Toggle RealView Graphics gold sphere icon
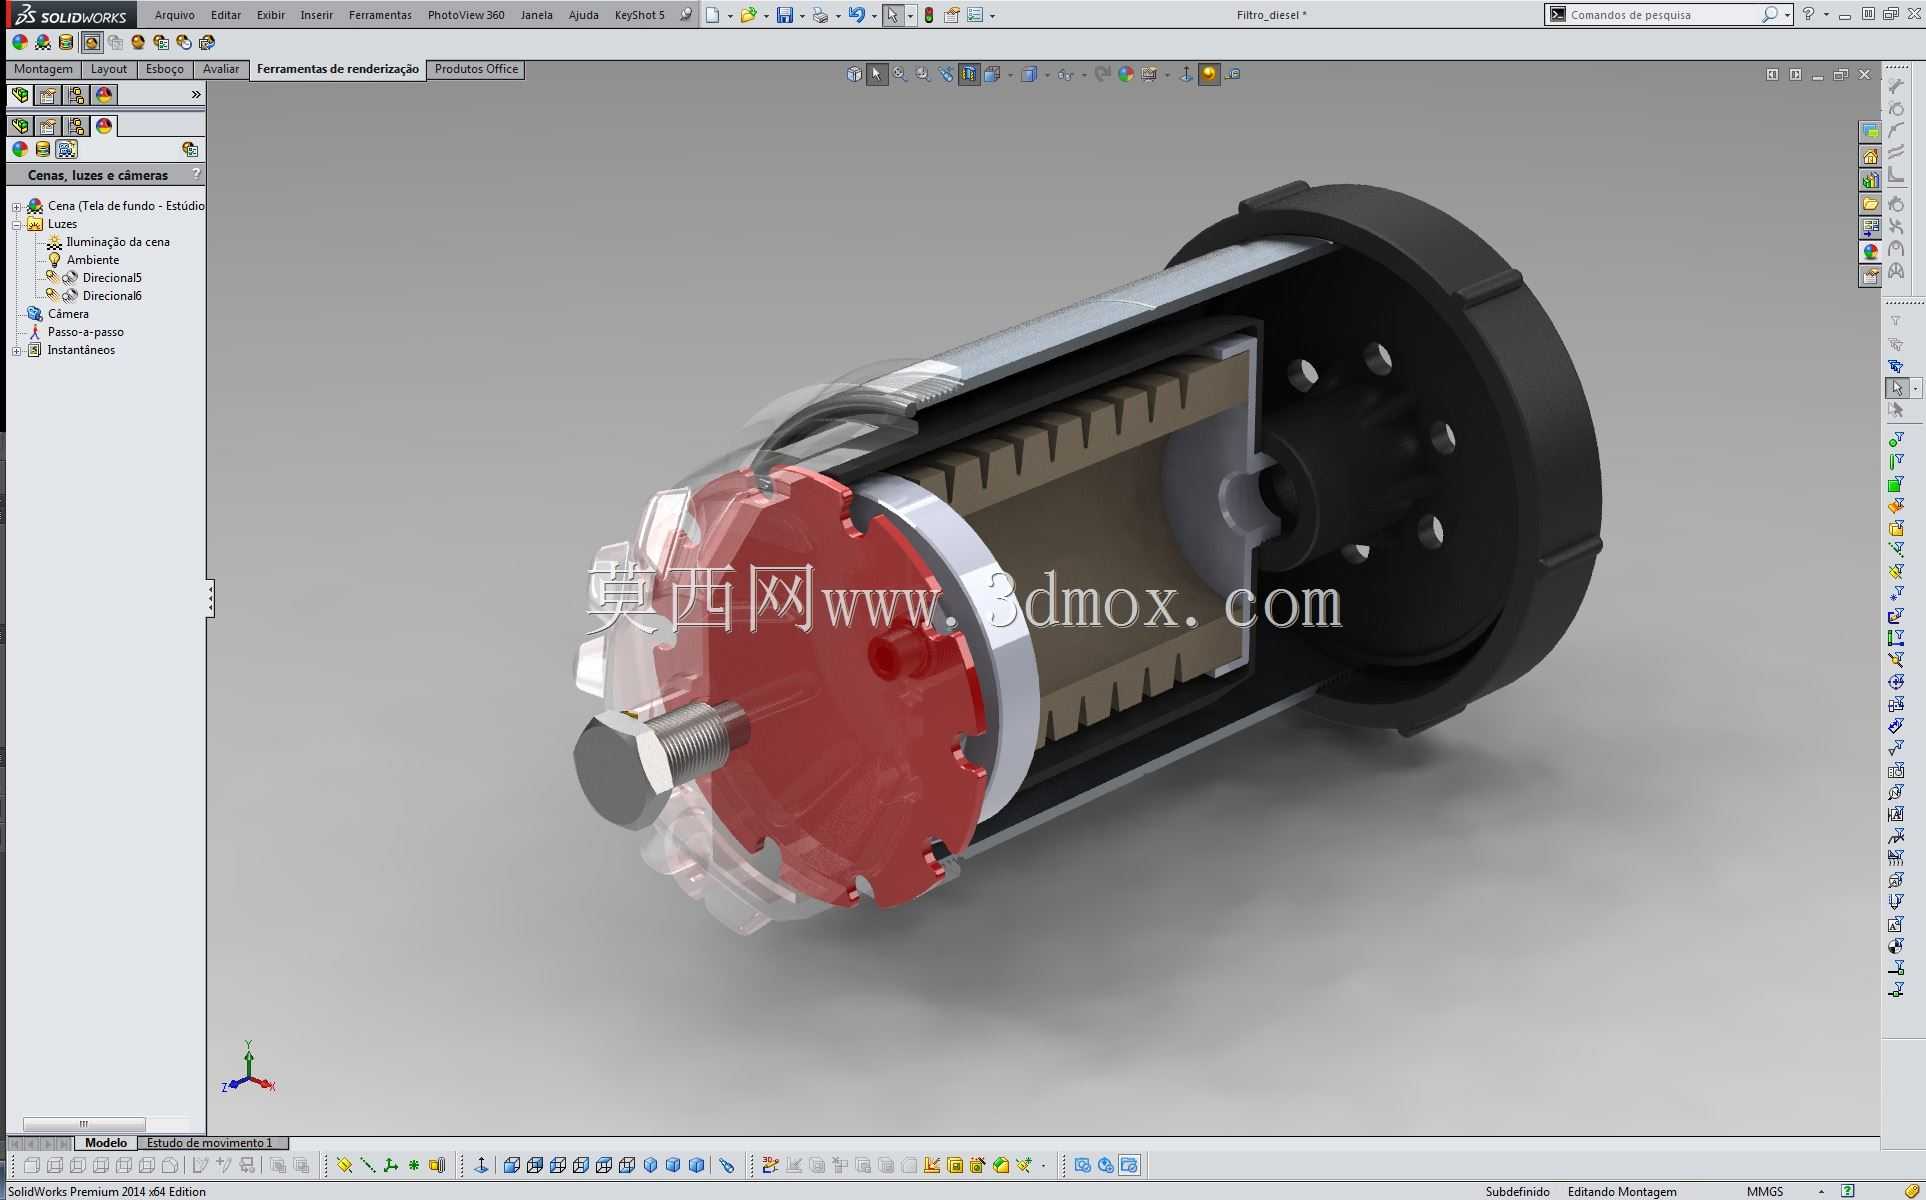 1209,74
